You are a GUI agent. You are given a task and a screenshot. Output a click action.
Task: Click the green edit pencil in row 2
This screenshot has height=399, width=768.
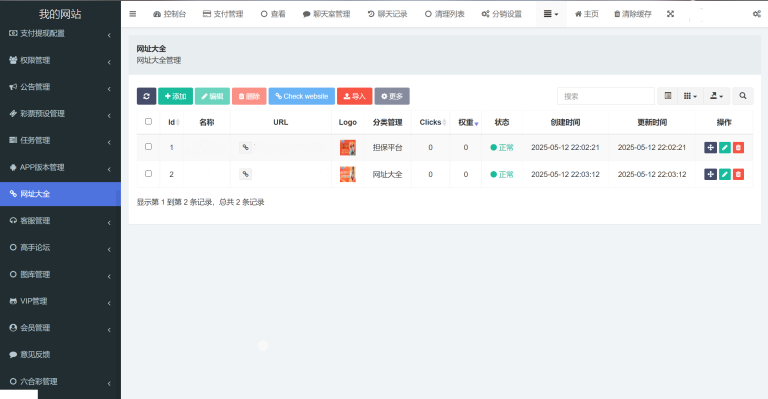click(x=724, y=174)
